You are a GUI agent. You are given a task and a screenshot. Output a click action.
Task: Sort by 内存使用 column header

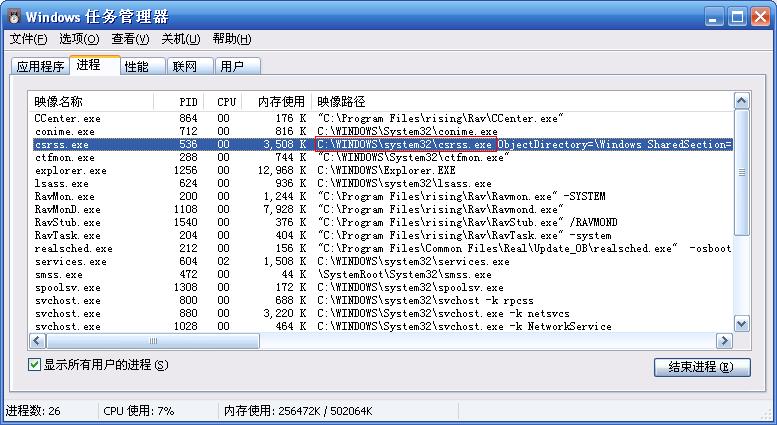pyautogui.click(x=277, y=102)
